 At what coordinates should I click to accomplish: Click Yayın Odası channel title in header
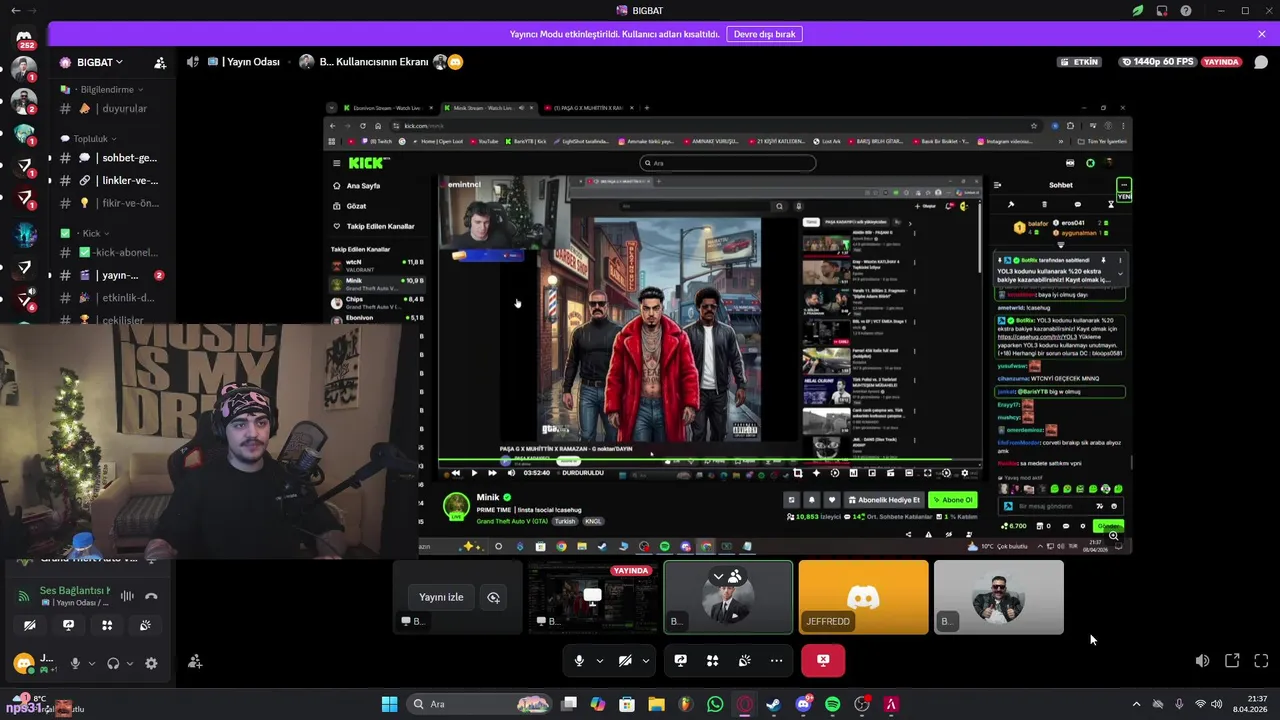click(243, 62)
